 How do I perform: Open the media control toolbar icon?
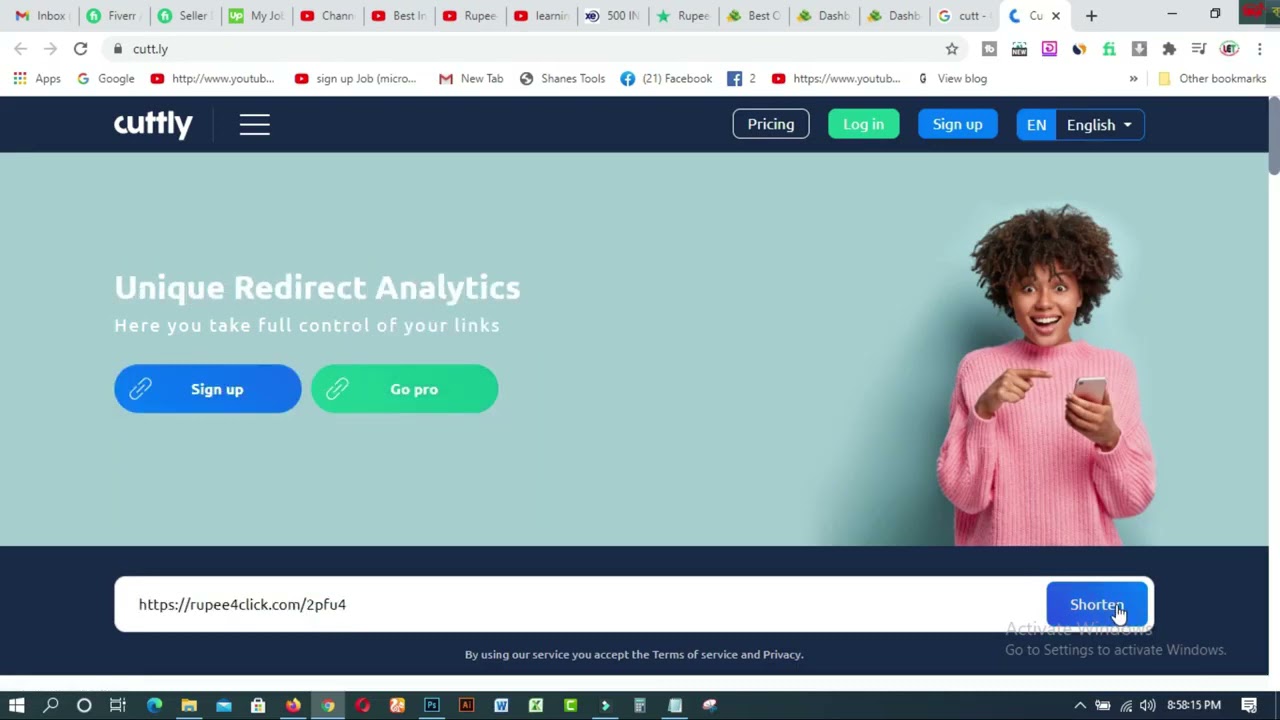point(1199,48)
